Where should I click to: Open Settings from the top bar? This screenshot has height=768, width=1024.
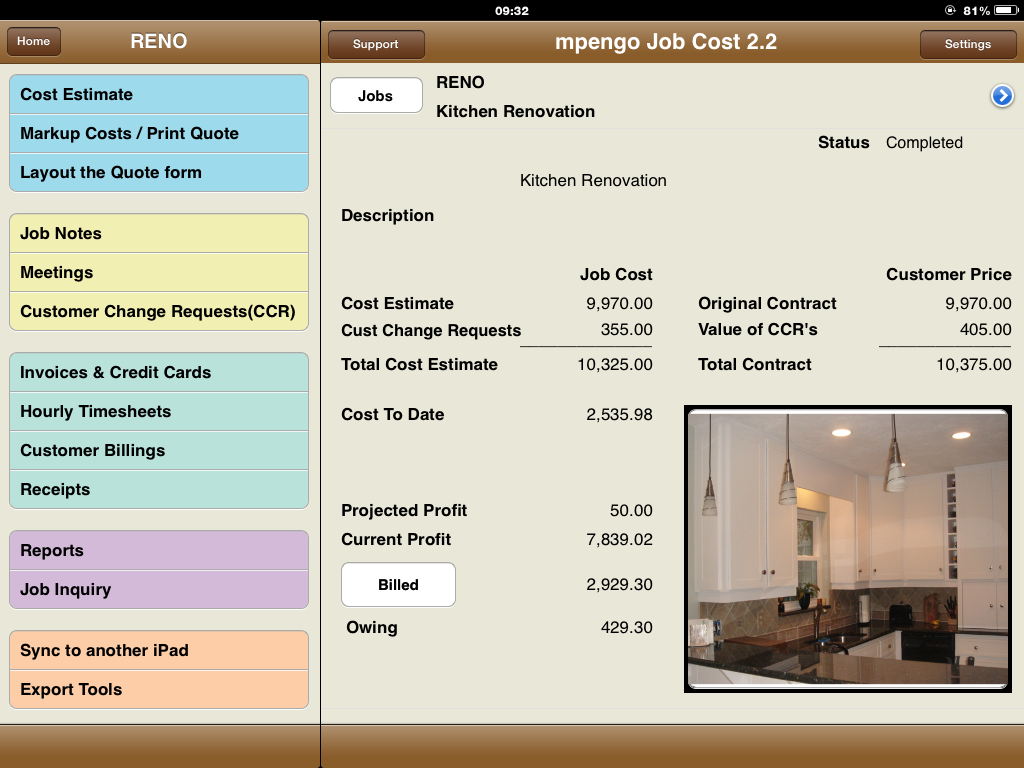coord(967,44)
